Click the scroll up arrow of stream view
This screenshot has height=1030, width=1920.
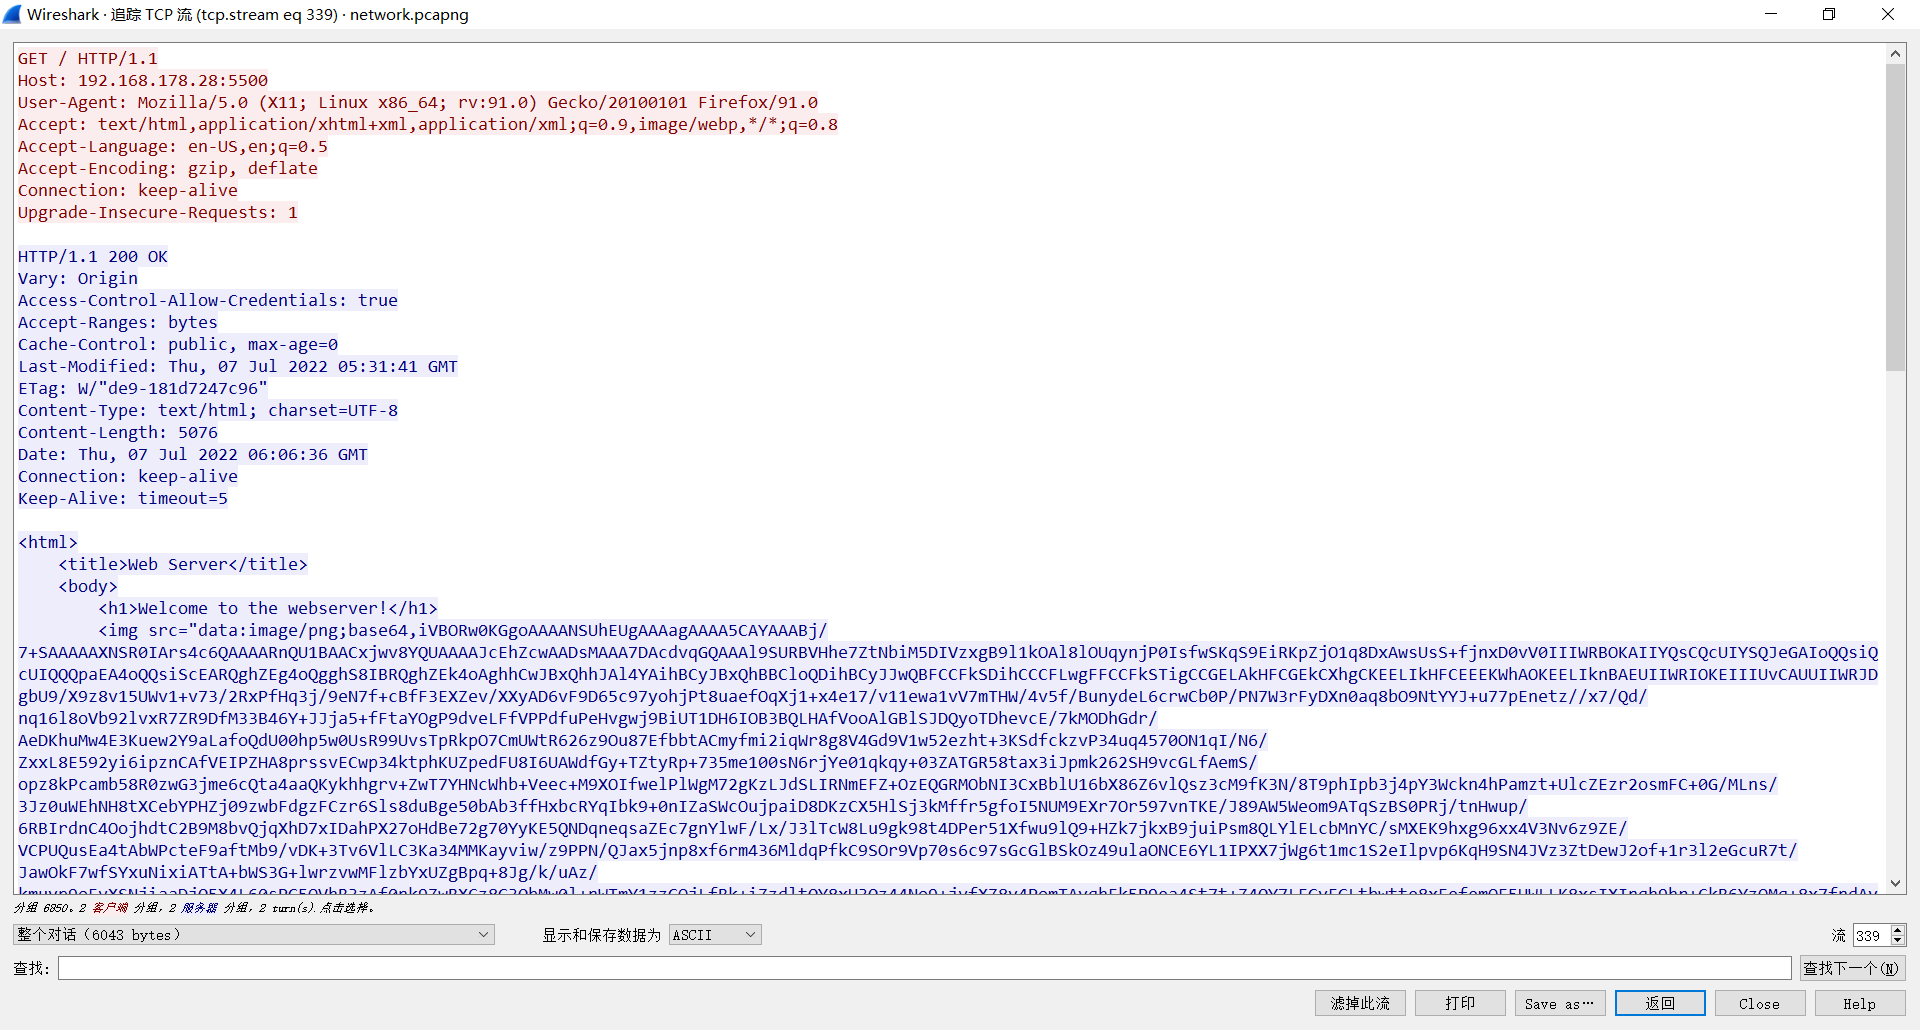coord(1895,54)
